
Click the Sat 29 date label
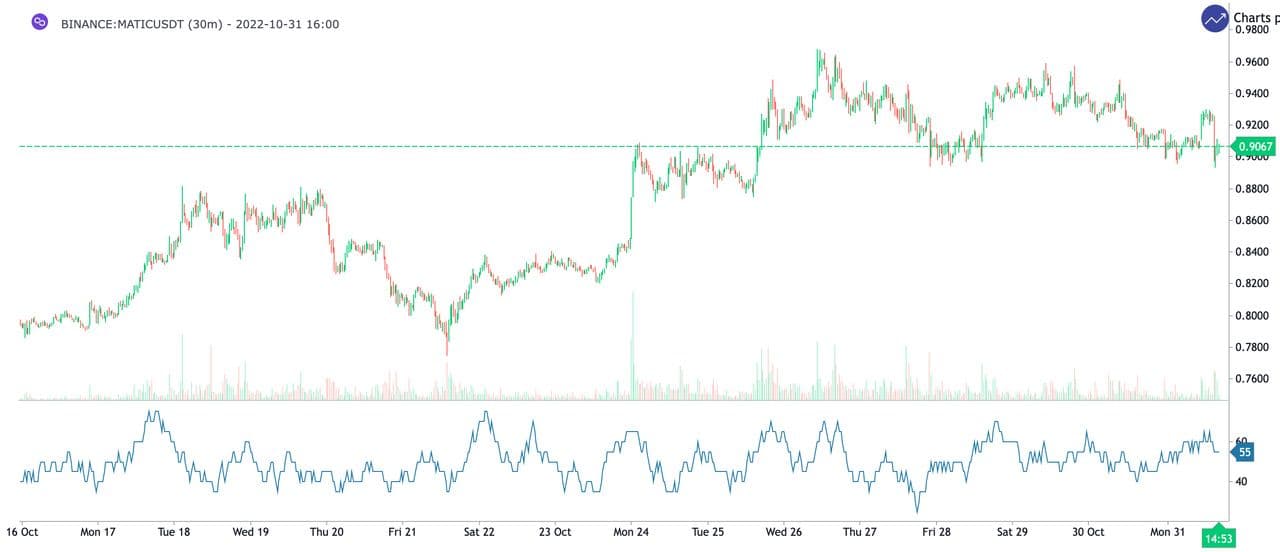click(x=1012, y=532)
